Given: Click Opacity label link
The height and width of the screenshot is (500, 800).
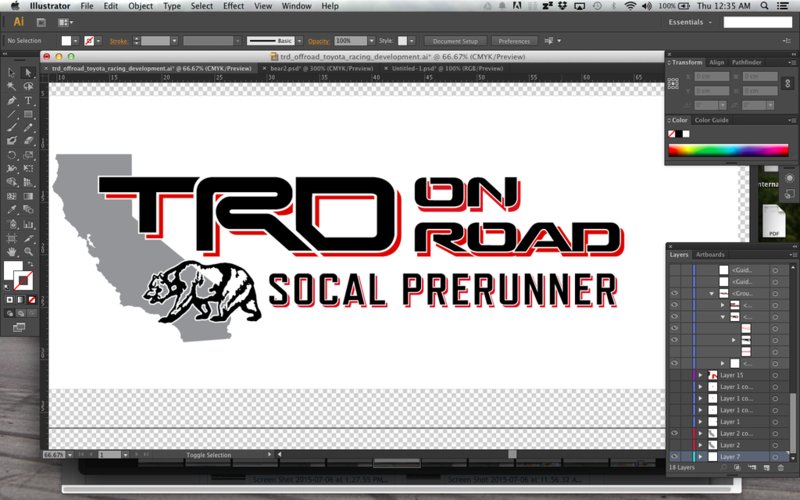Looking at the screenshot, I should point(318,41).
